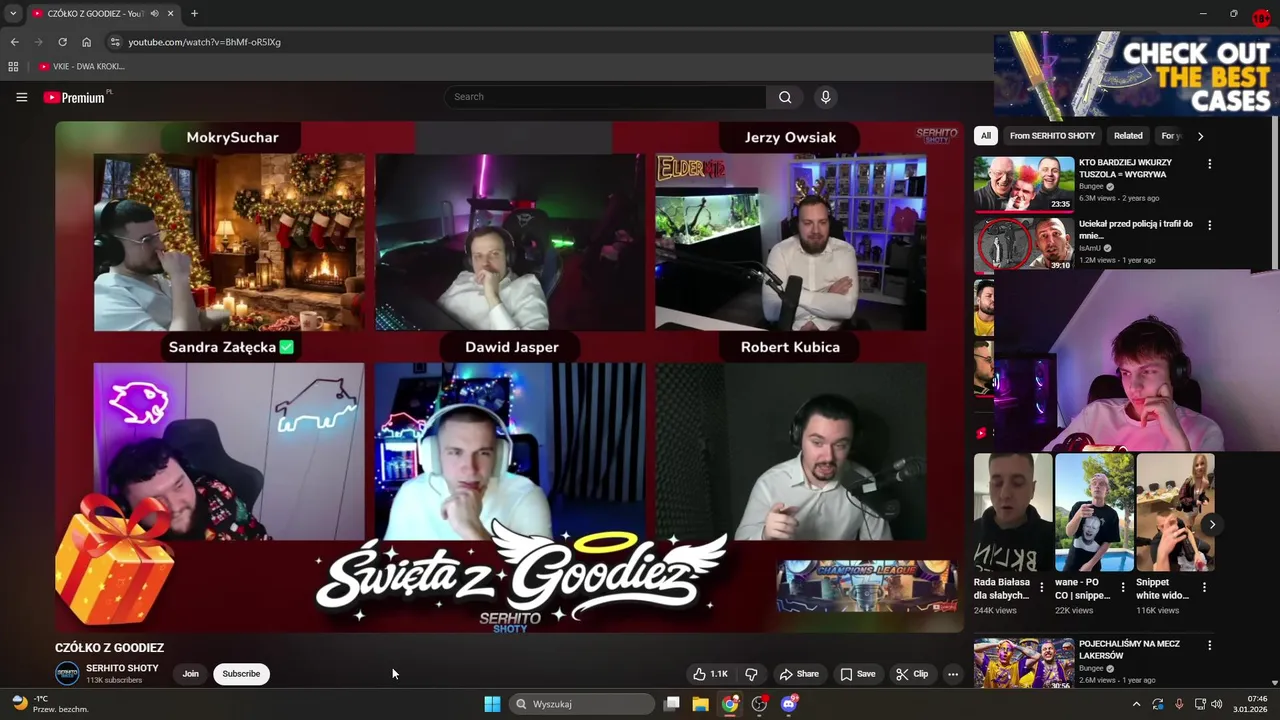Screen dimensions: 1280x720
Task: Join the SERHITO SHOTY channel membership
Action: click(x=190, y=674)
